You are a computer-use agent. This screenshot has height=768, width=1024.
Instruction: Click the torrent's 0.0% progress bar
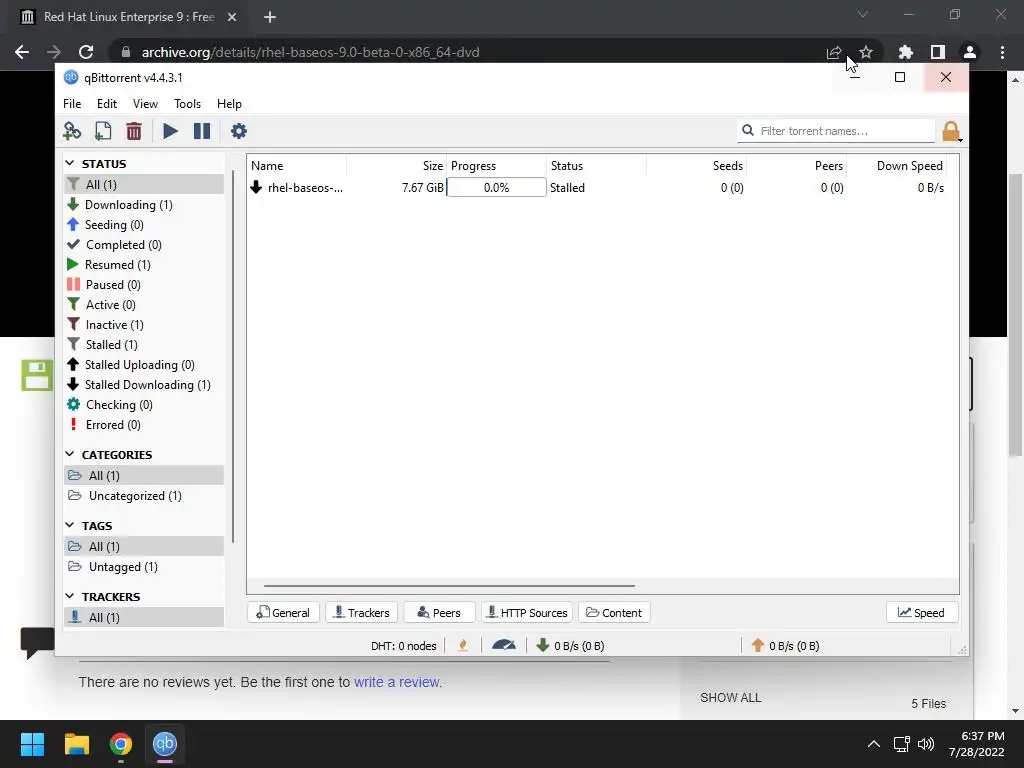(x=496, y=187)
